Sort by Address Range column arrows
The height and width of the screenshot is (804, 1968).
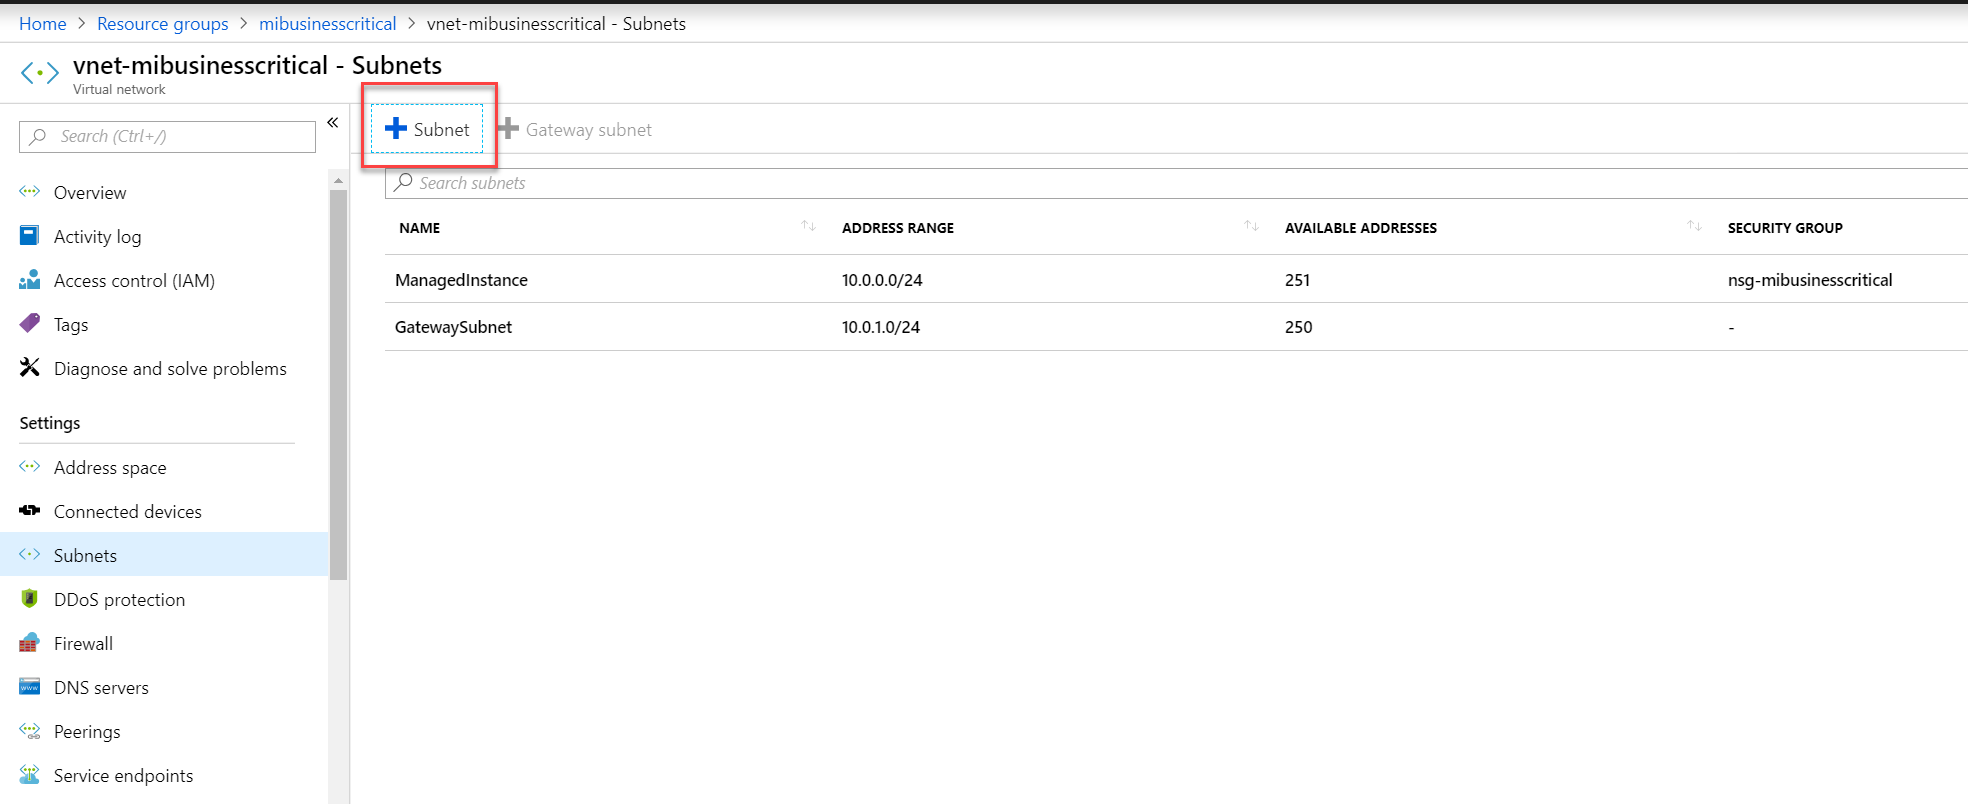(1251, 227)
